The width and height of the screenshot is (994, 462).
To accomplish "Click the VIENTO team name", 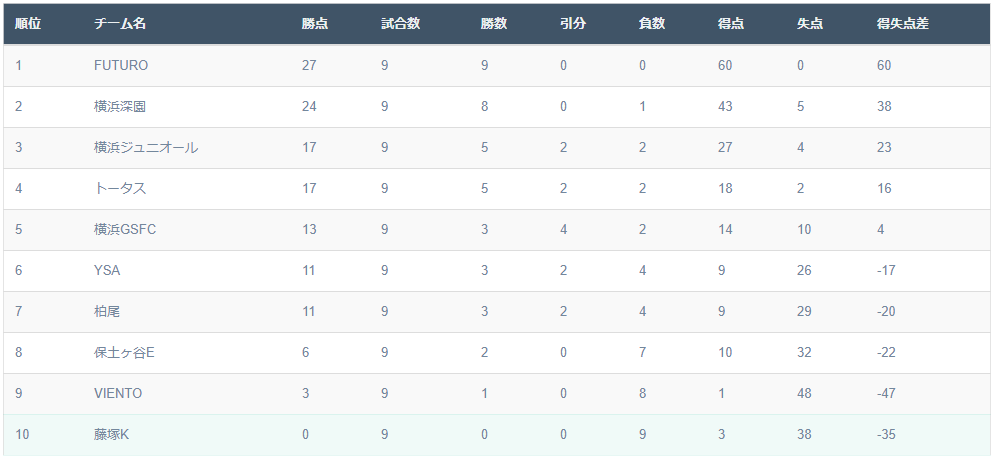I will pyautogui.click(x=118, y=394).
